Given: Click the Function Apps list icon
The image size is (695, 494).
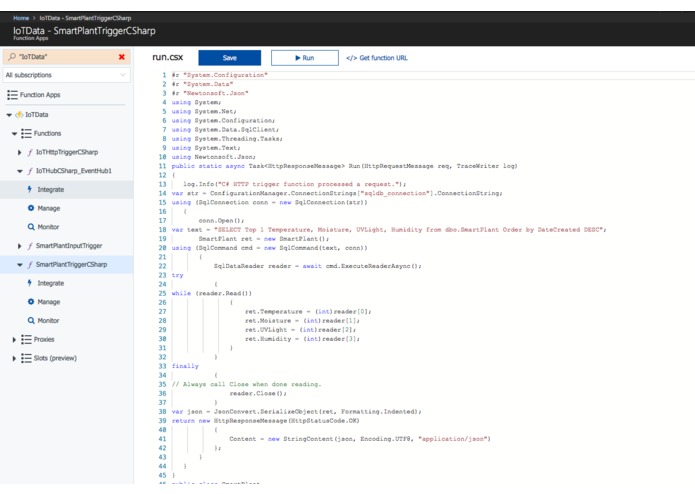Looking at the screenshot, I should [12, 95].
